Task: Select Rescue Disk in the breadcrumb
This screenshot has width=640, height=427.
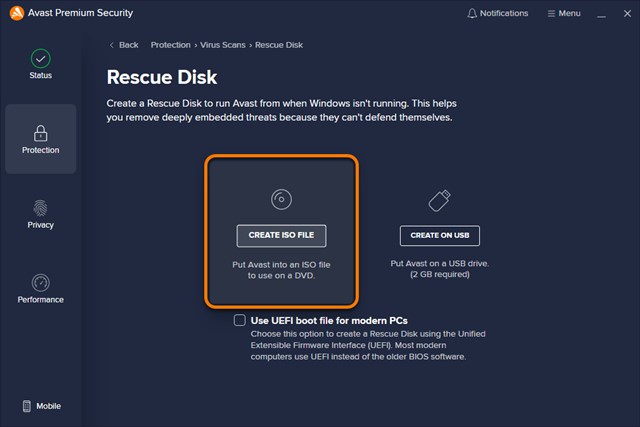Action: tap(279, 45)
